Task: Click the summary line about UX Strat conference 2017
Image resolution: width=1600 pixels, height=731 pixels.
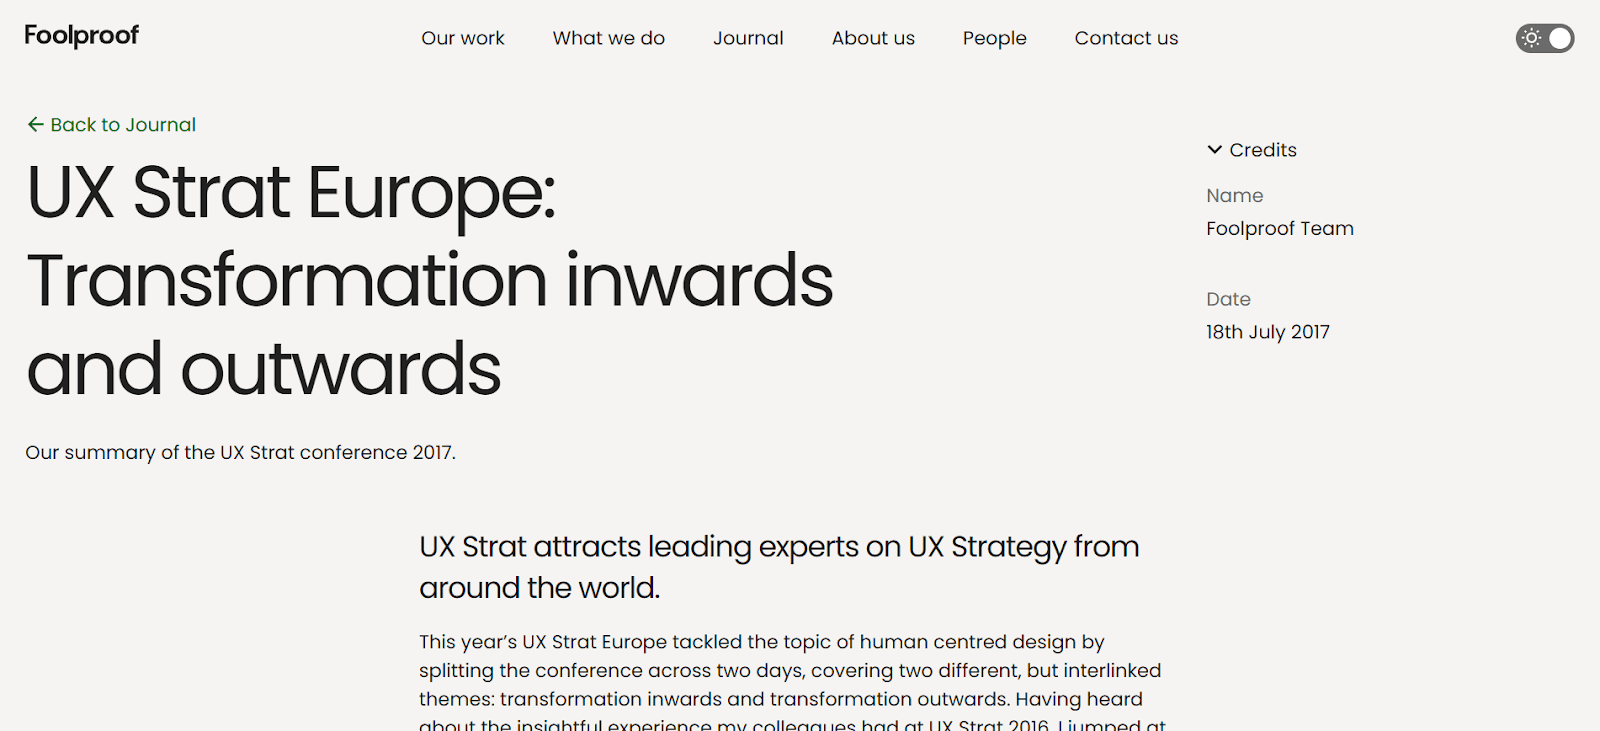Action: [x=241, y=453]
